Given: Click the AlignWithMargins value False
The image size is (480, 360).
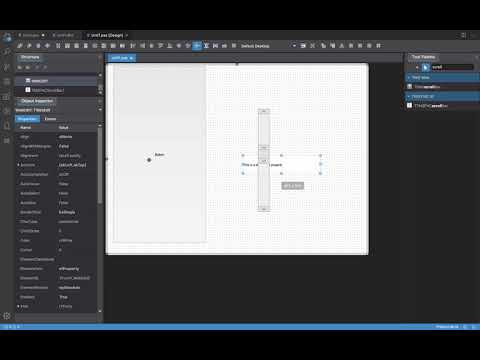Looking at the screenshot, I should (x=64, y=146).
